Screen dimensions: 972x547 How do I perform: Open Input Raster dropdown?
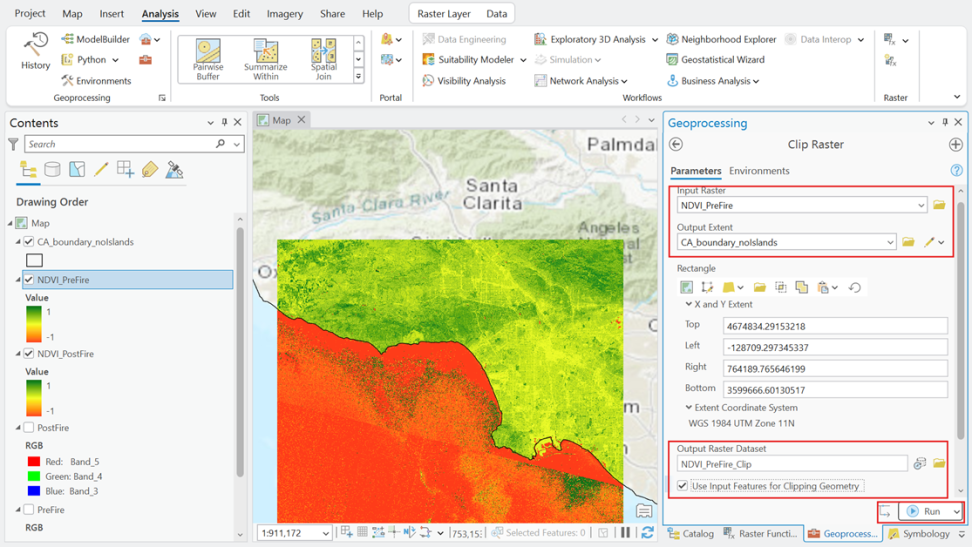pyautogui.click(x=921, y=205)
